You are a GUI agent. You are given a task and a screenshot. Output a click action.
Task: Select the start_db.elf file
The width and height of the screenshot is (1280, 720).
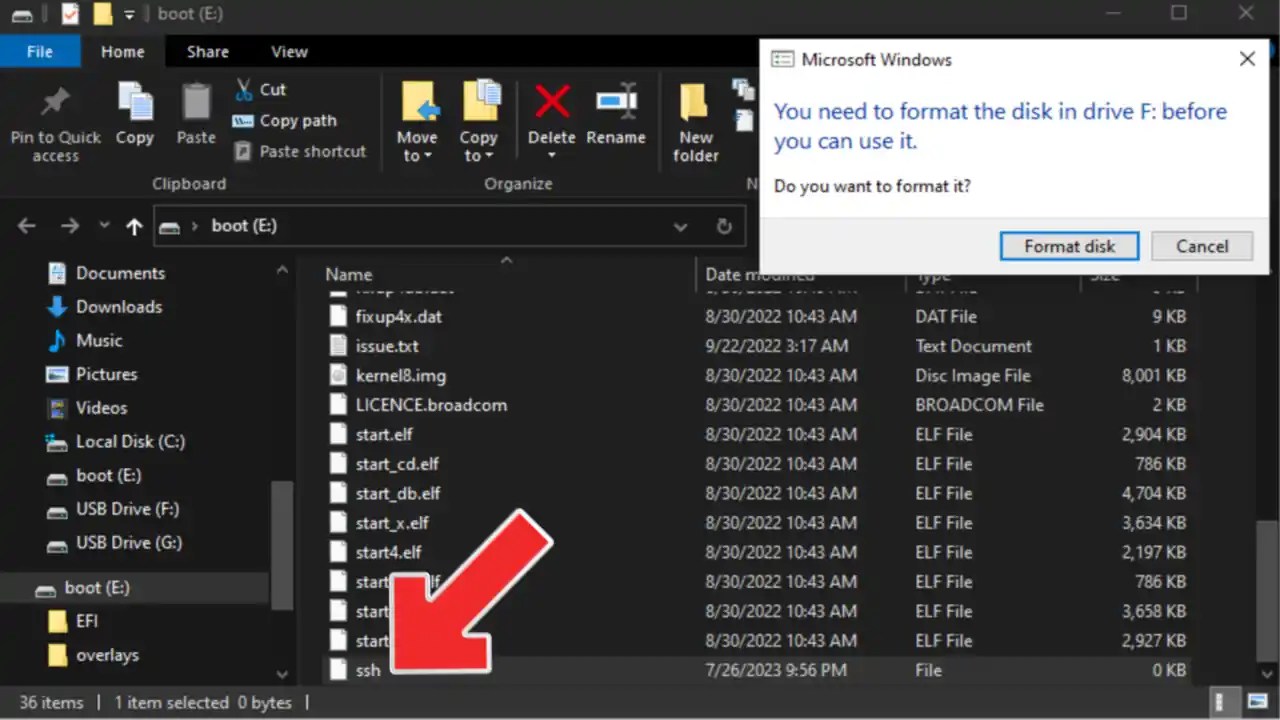pyautogui.click(x=398, y=493)
